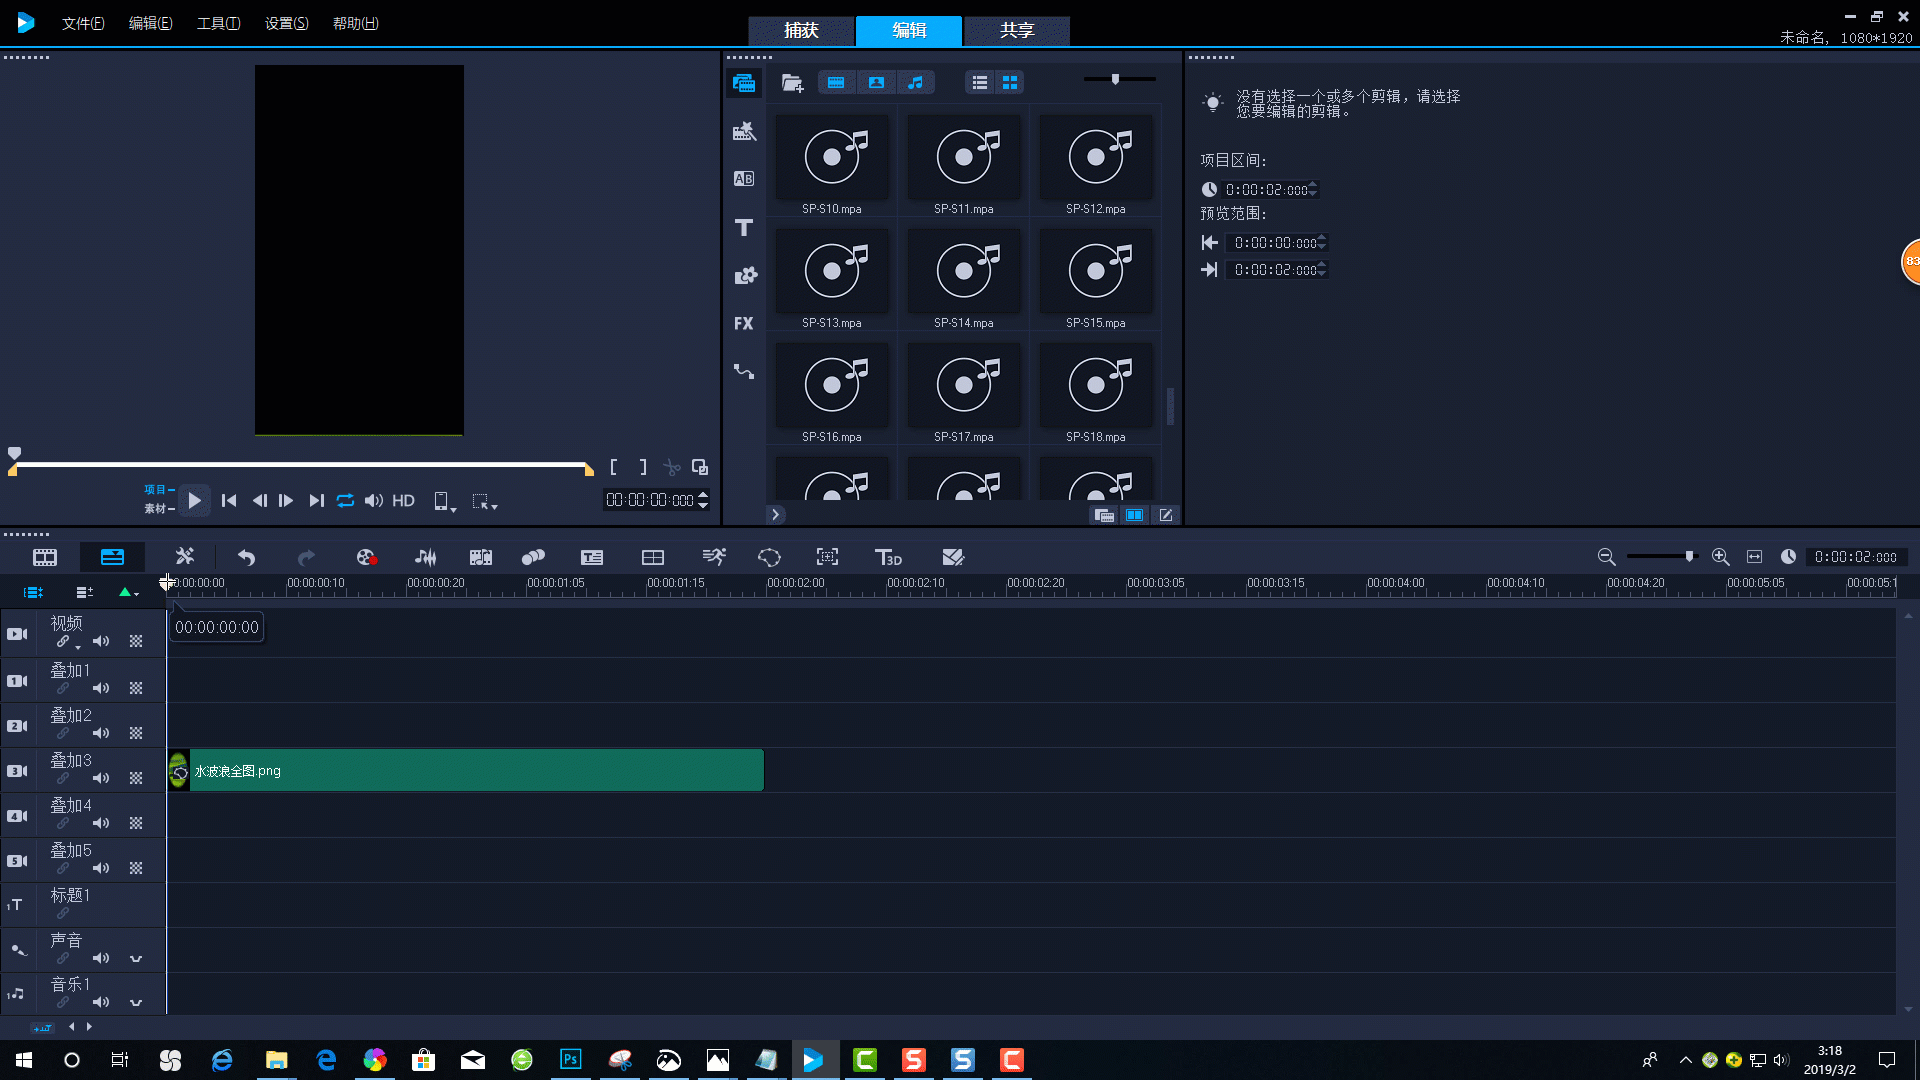Toggle mute on 叠加3 track

point(102,778)
